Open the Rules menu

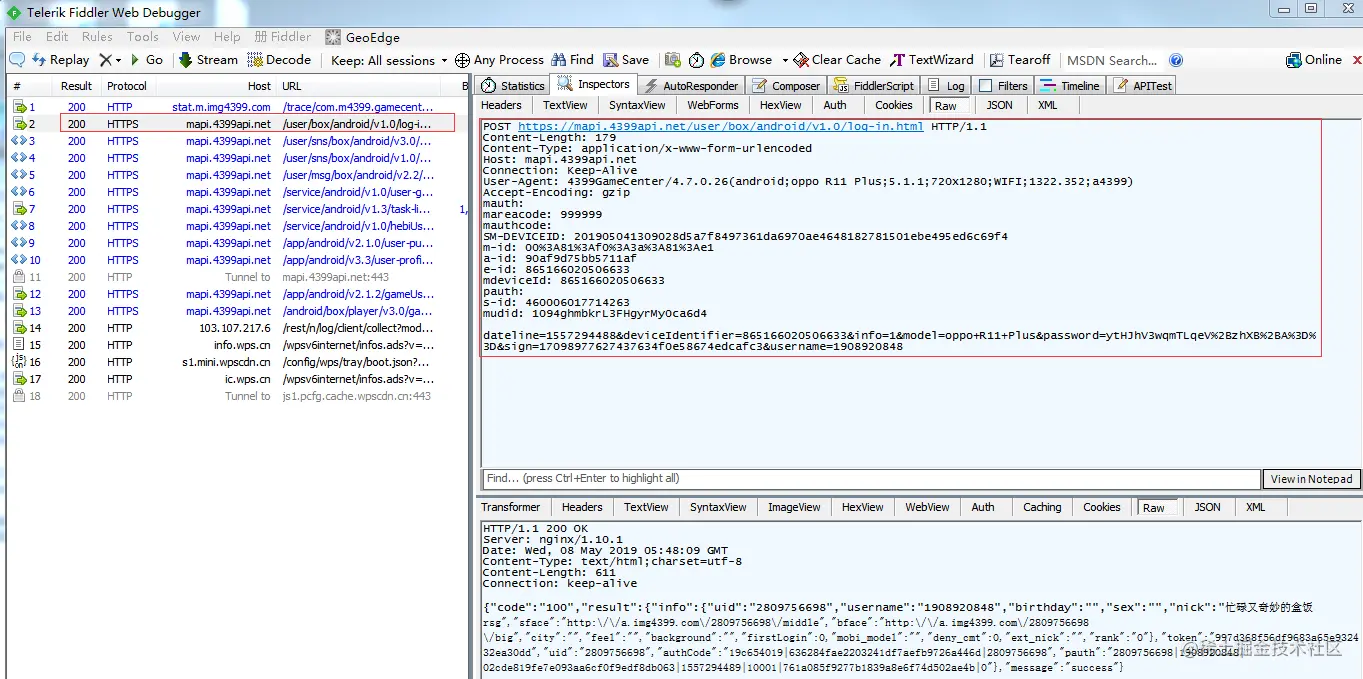pyautogui.click(x=97, y=37)
